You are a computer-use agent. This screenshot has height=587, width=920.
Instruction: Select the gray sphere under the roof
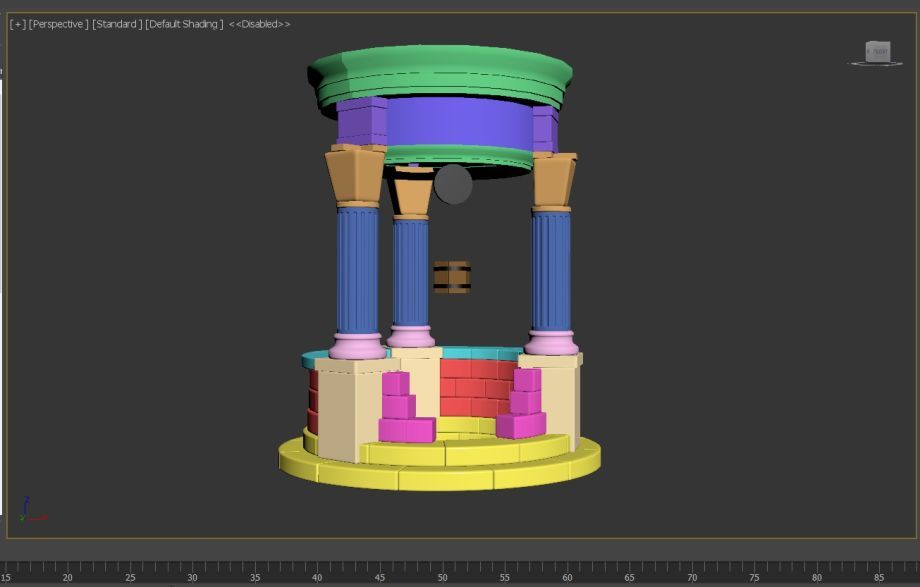coord(453,184)
